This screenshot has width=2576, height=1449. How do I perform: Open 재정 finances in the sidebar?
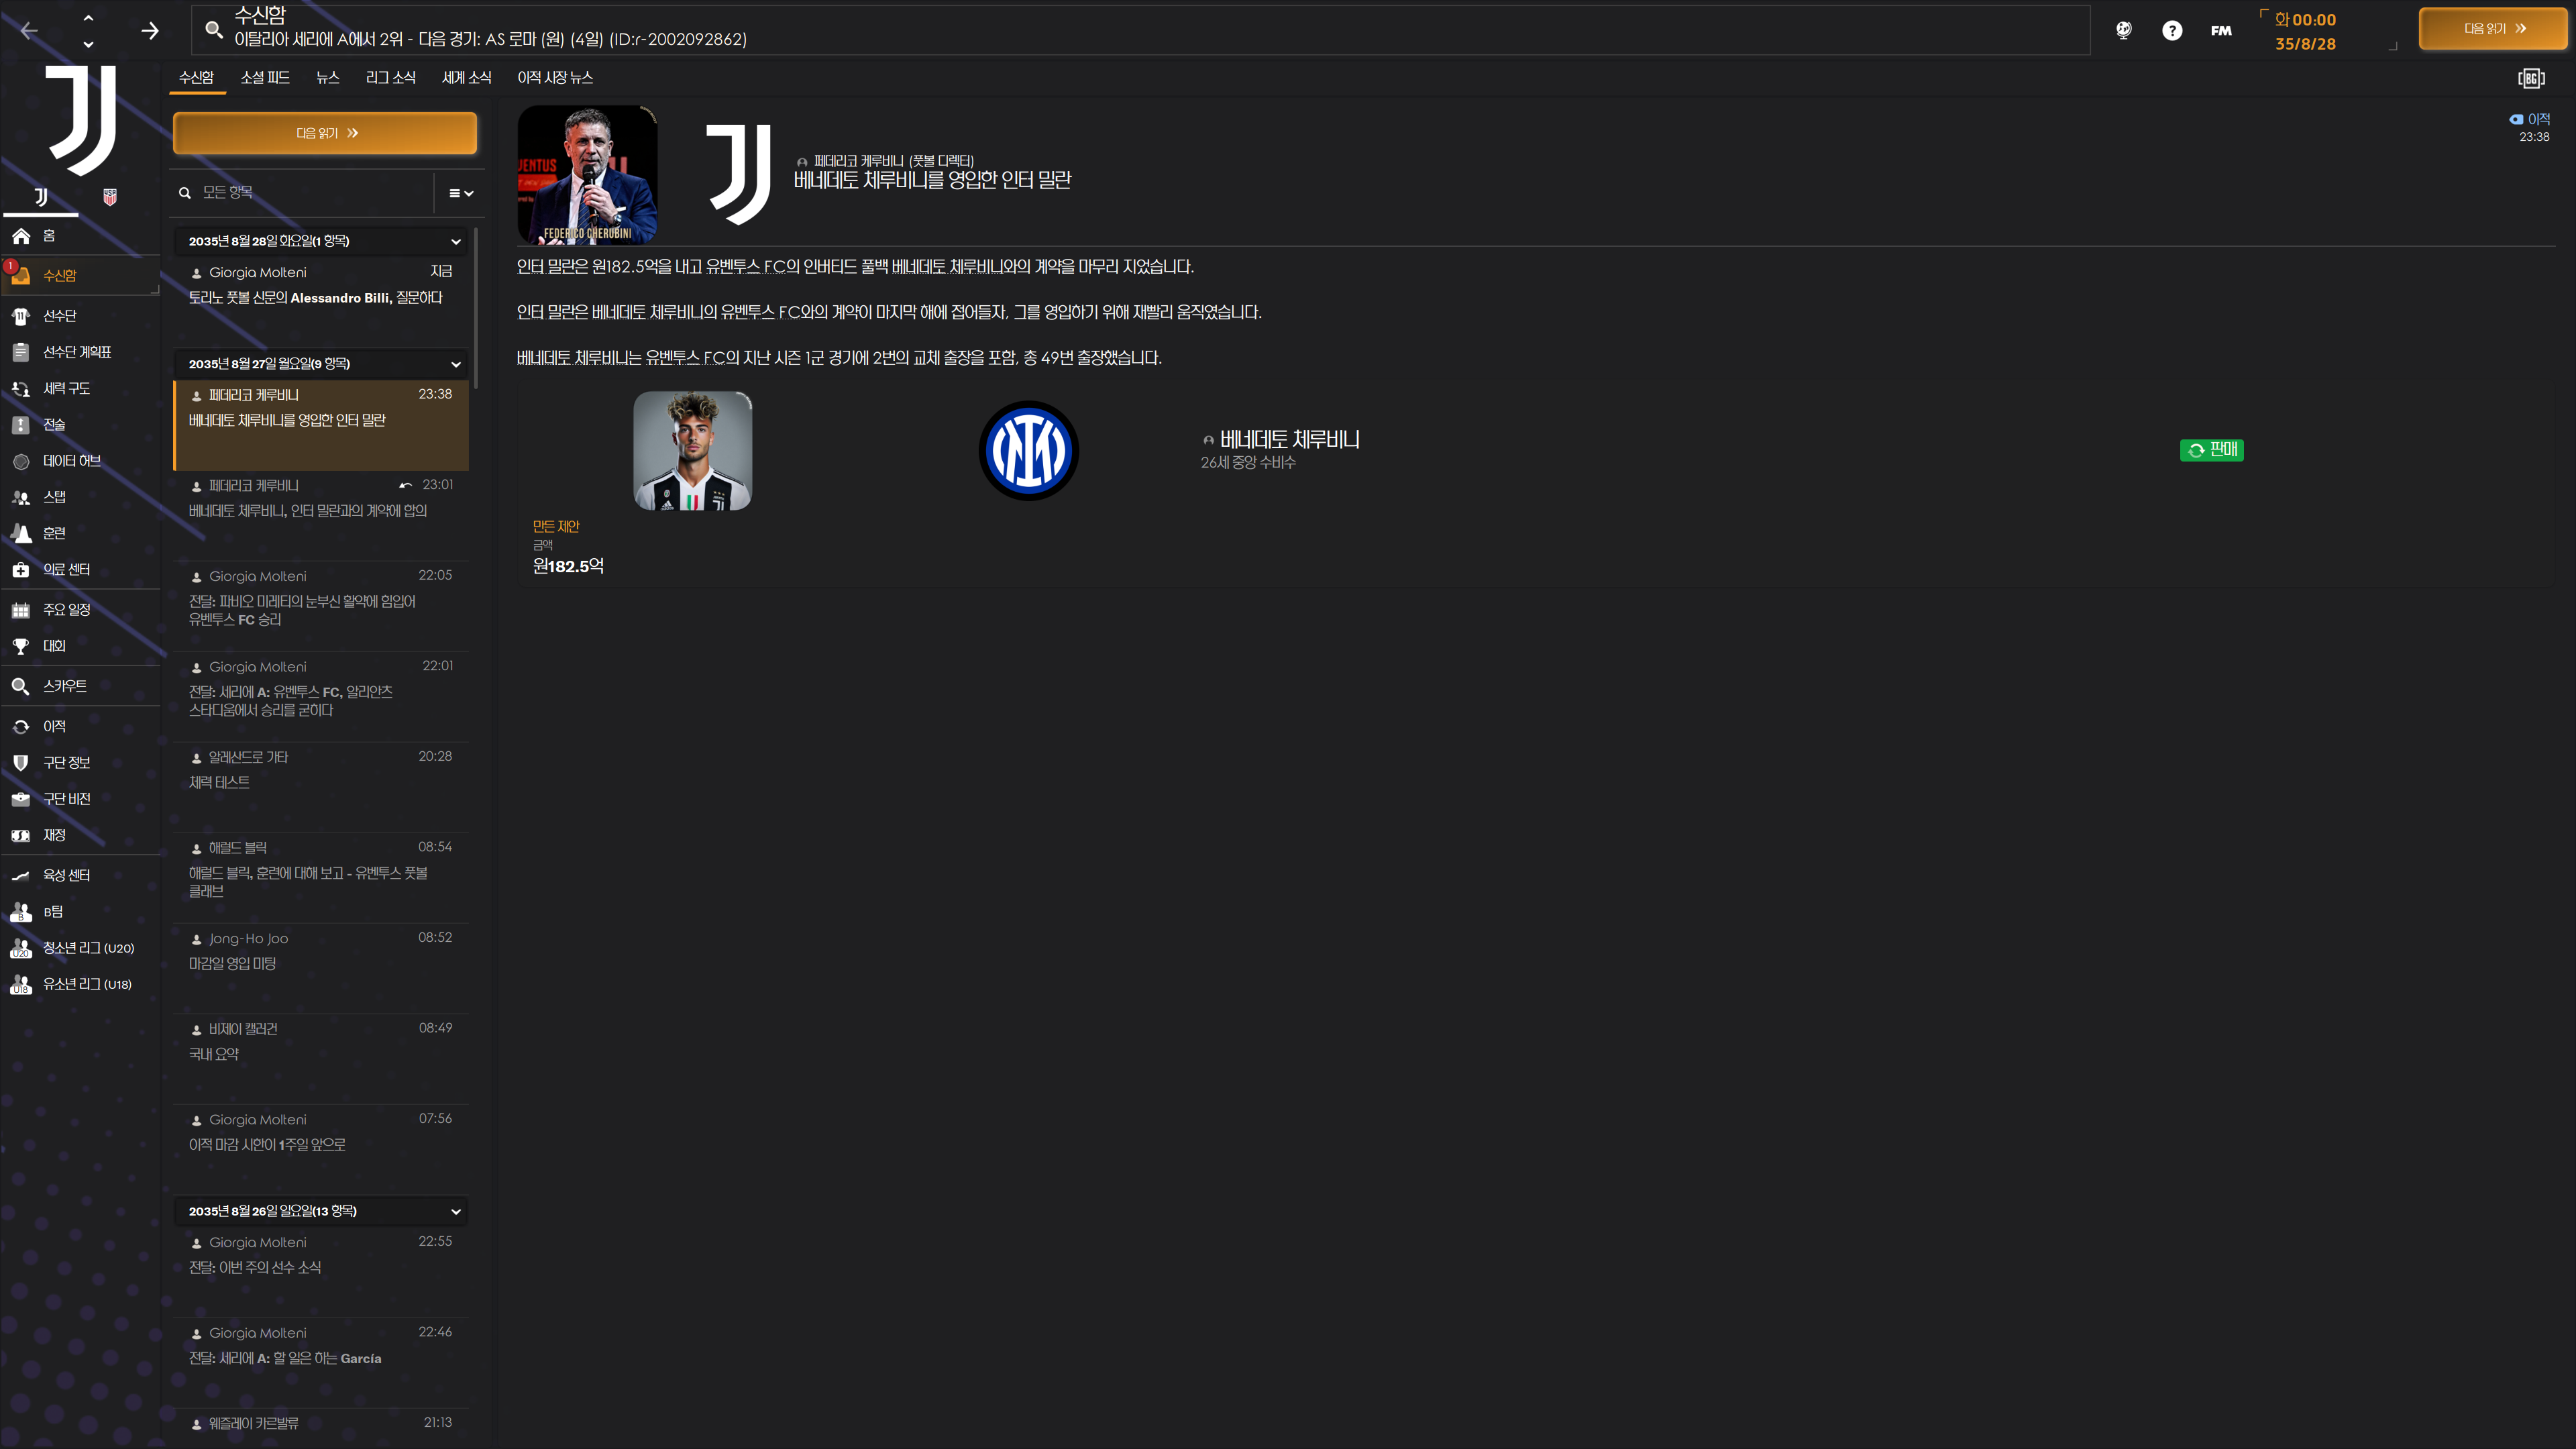[80, 835]
